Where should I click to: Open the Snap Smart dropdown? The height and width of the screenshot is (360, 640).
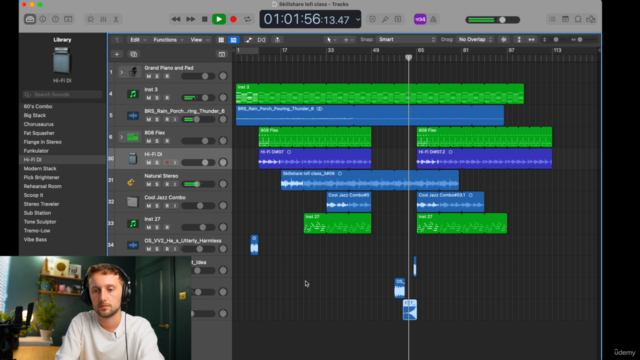tap(406, 40)
